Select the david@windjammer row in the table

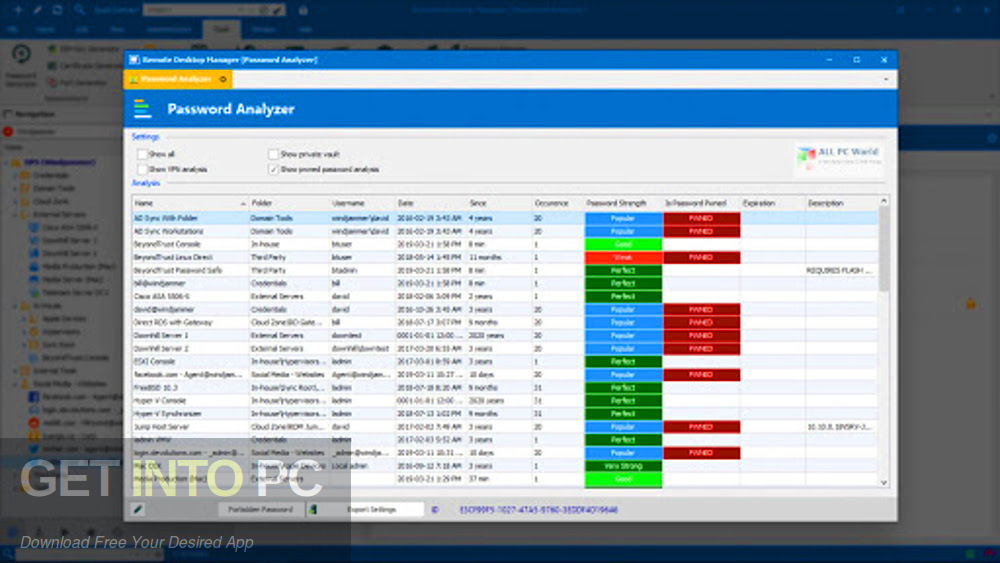tap(504, 310)
